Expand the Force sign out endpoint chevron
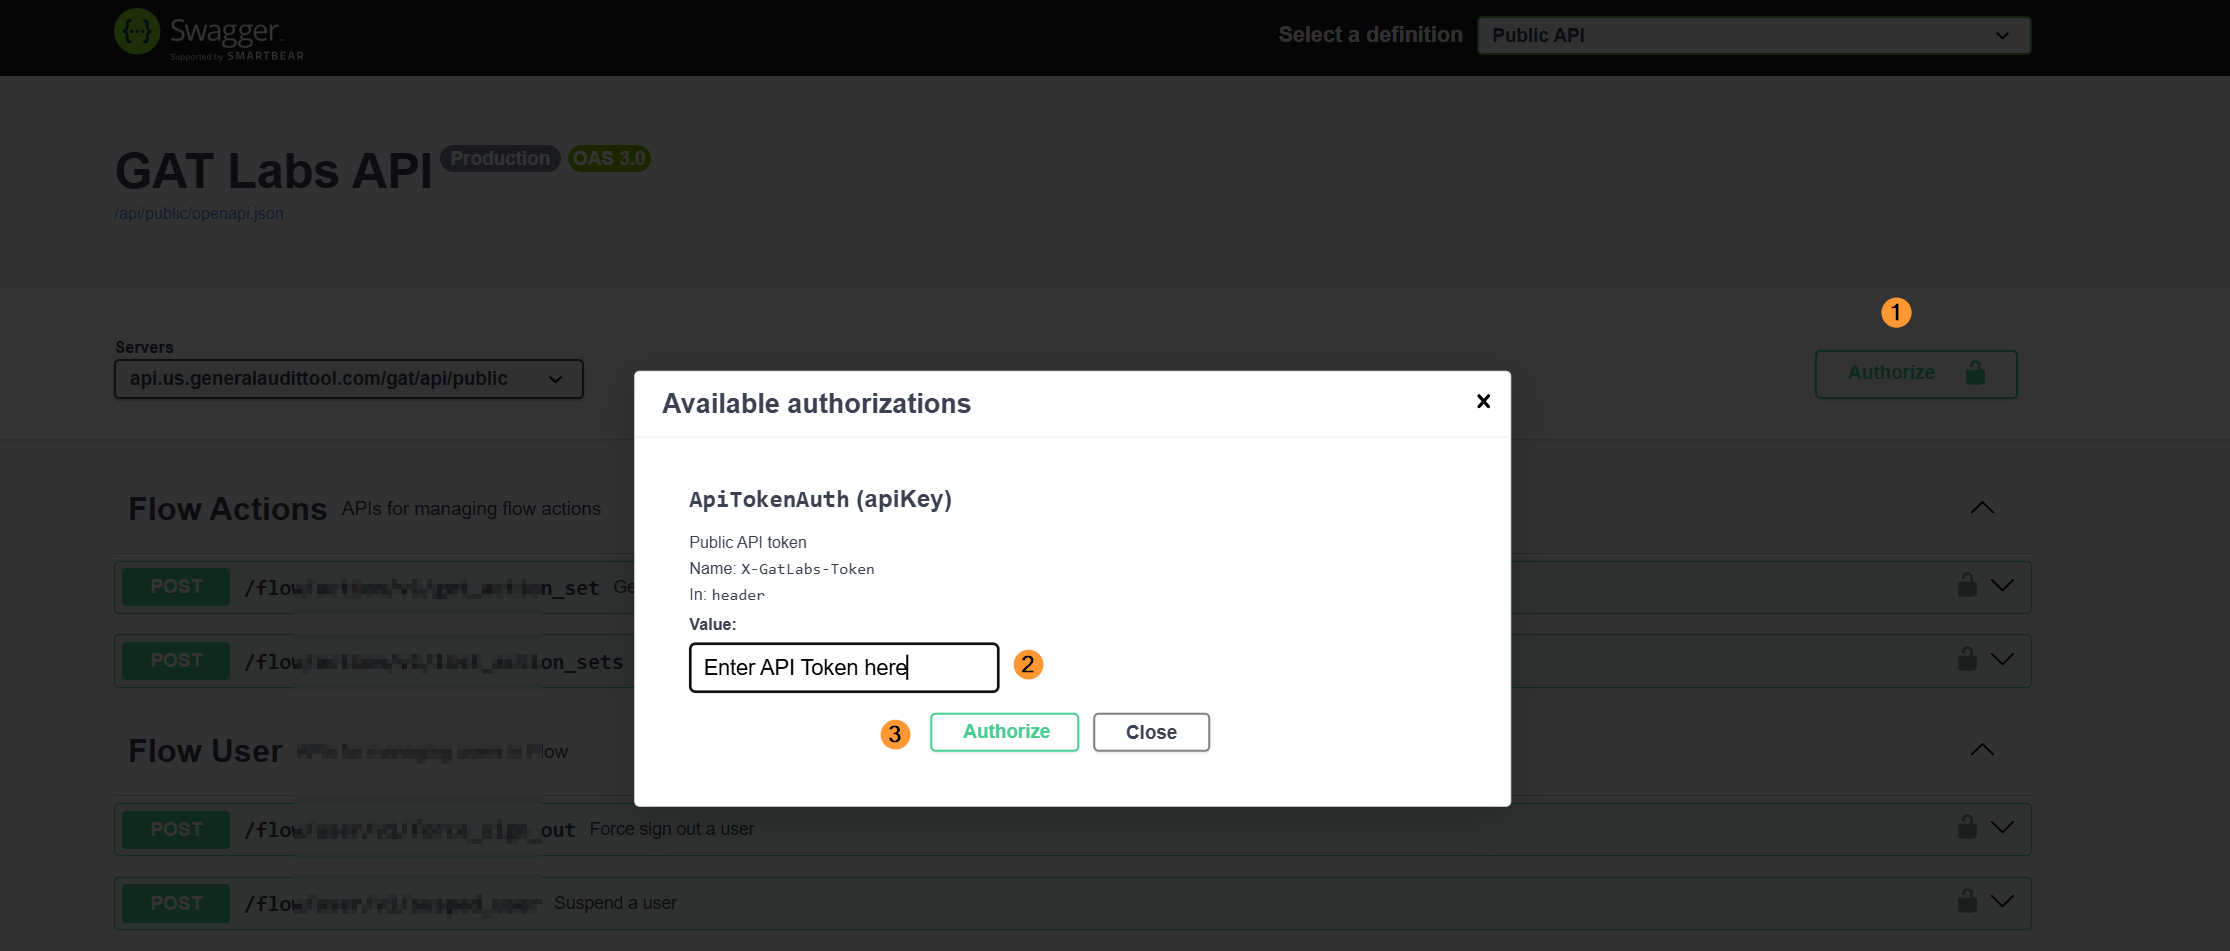 tap(2002, 827)
